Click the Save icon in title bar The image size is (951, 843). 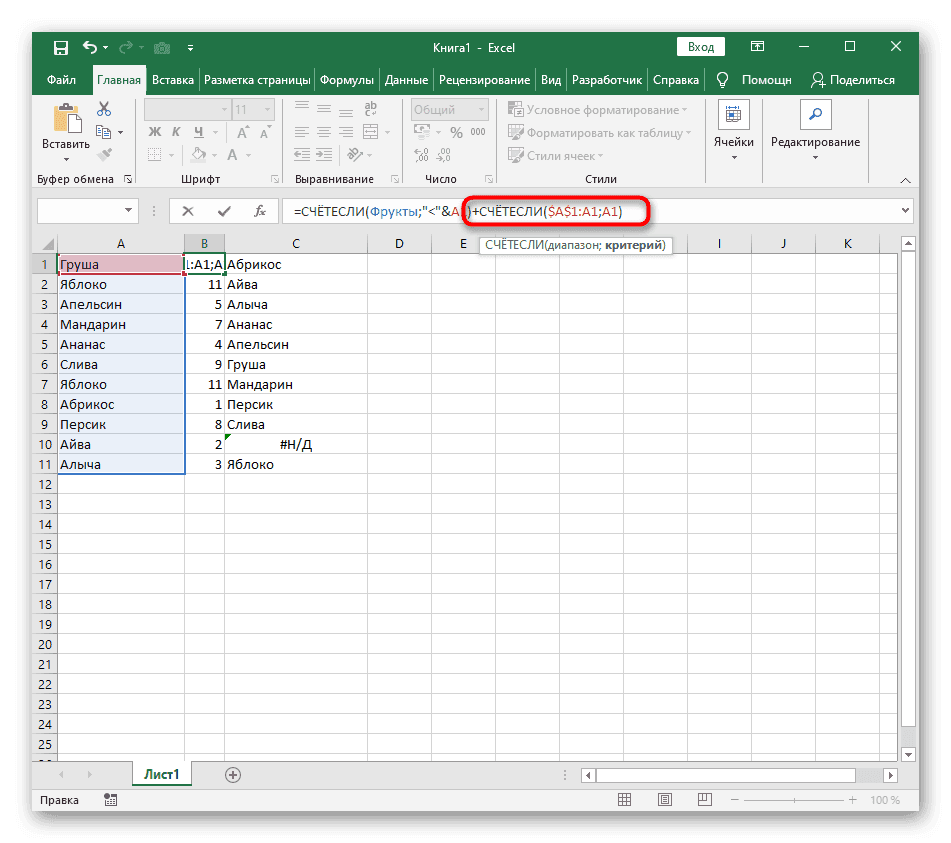[x=61, y=47]
